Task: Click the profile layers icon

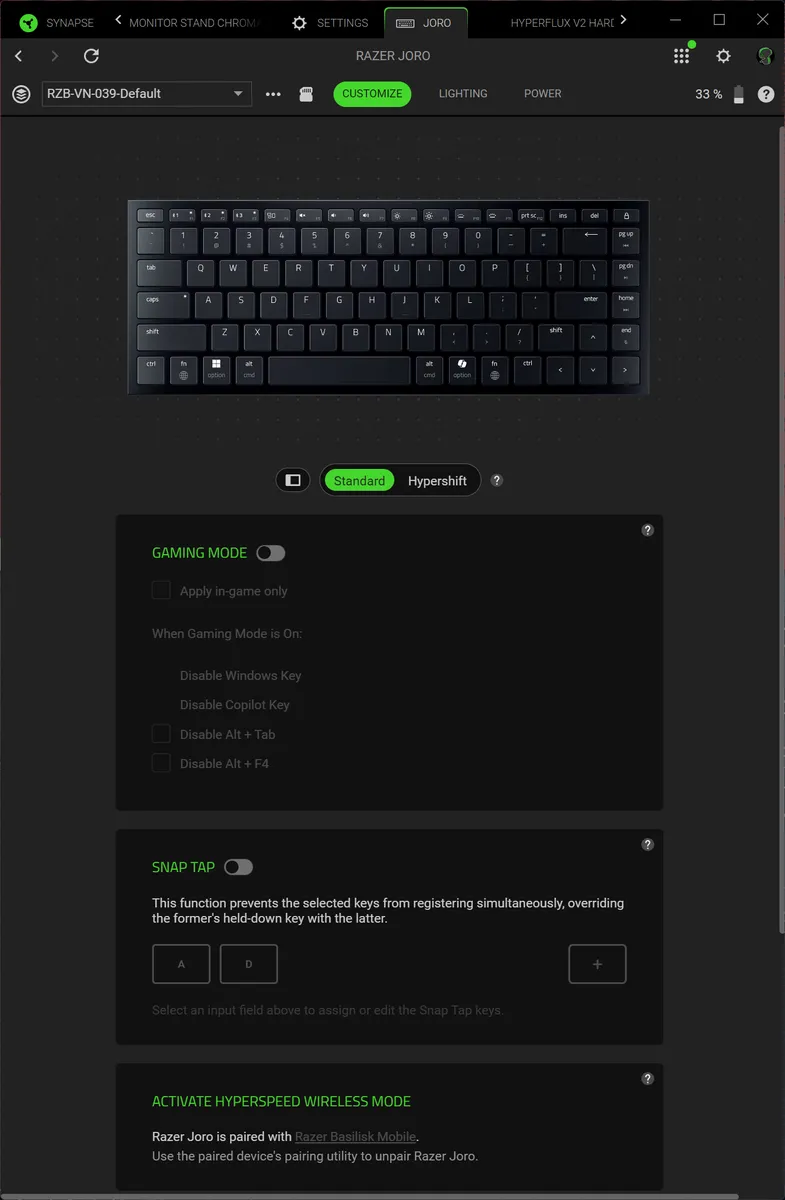Action: 21,94
